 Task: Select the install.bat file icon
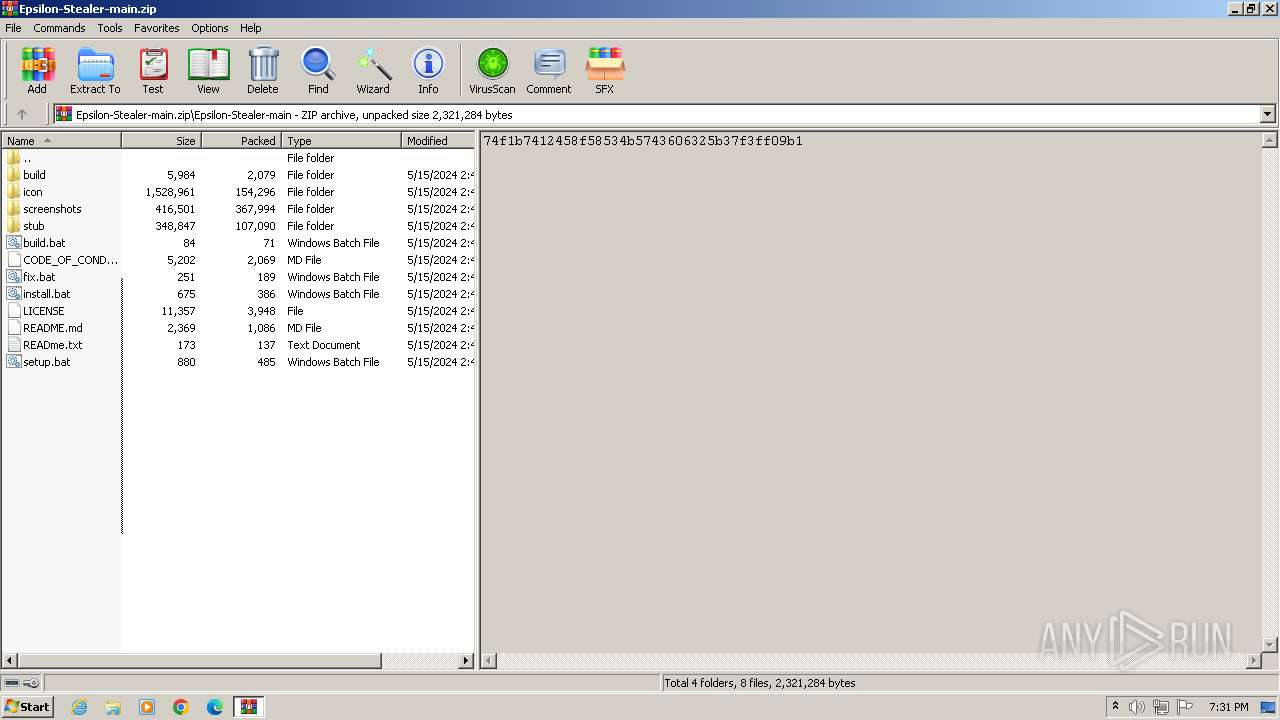tap(13, 294)
